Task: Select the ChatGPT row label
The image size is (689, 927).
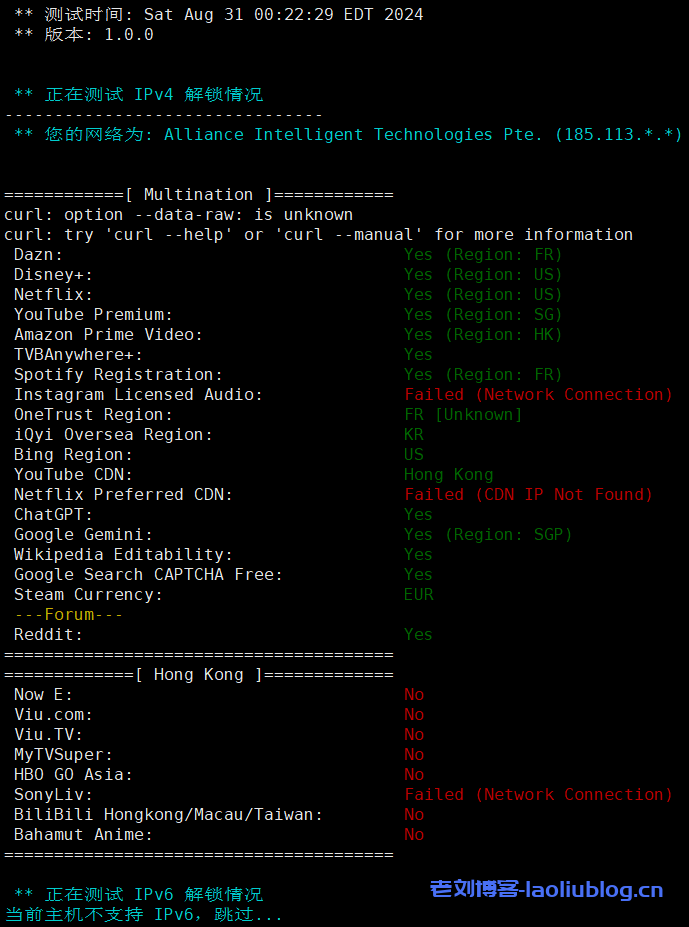Action: tap(53, 514)
